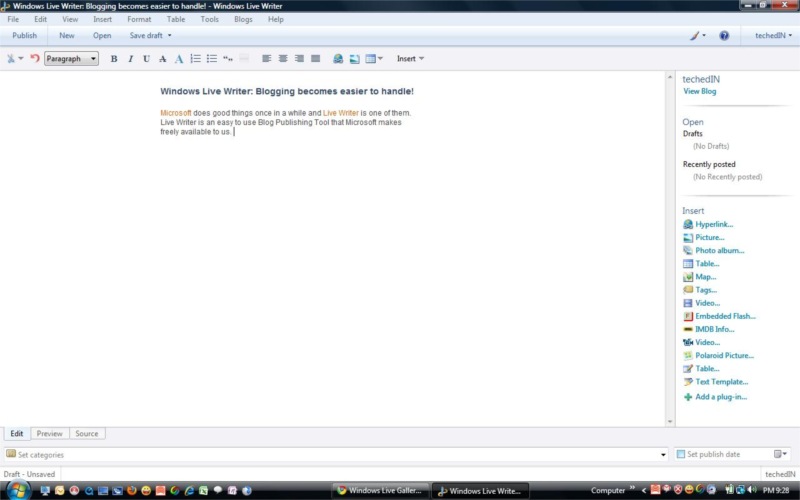Viewport: 800px width, 500px height.
Task: Click the orange Live Writer link text
Action: [x=341, y=113]
